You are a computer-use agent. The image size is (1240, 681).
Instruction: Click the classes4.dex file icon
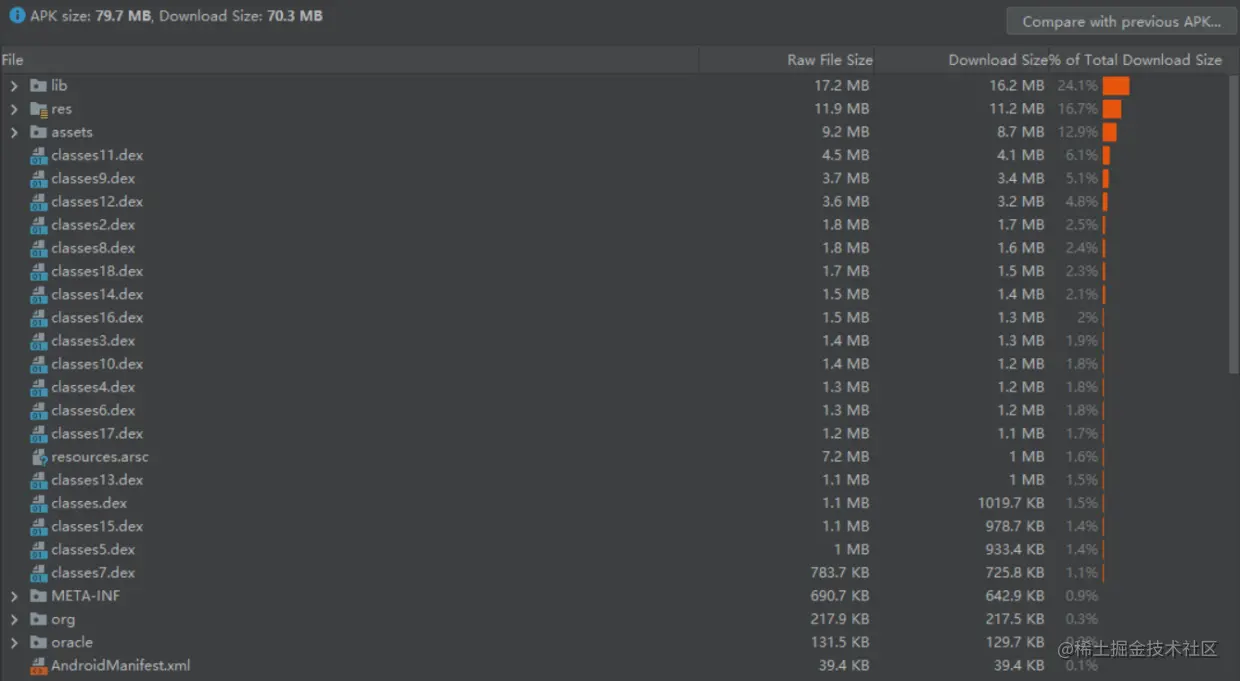[x=39, y=387]
